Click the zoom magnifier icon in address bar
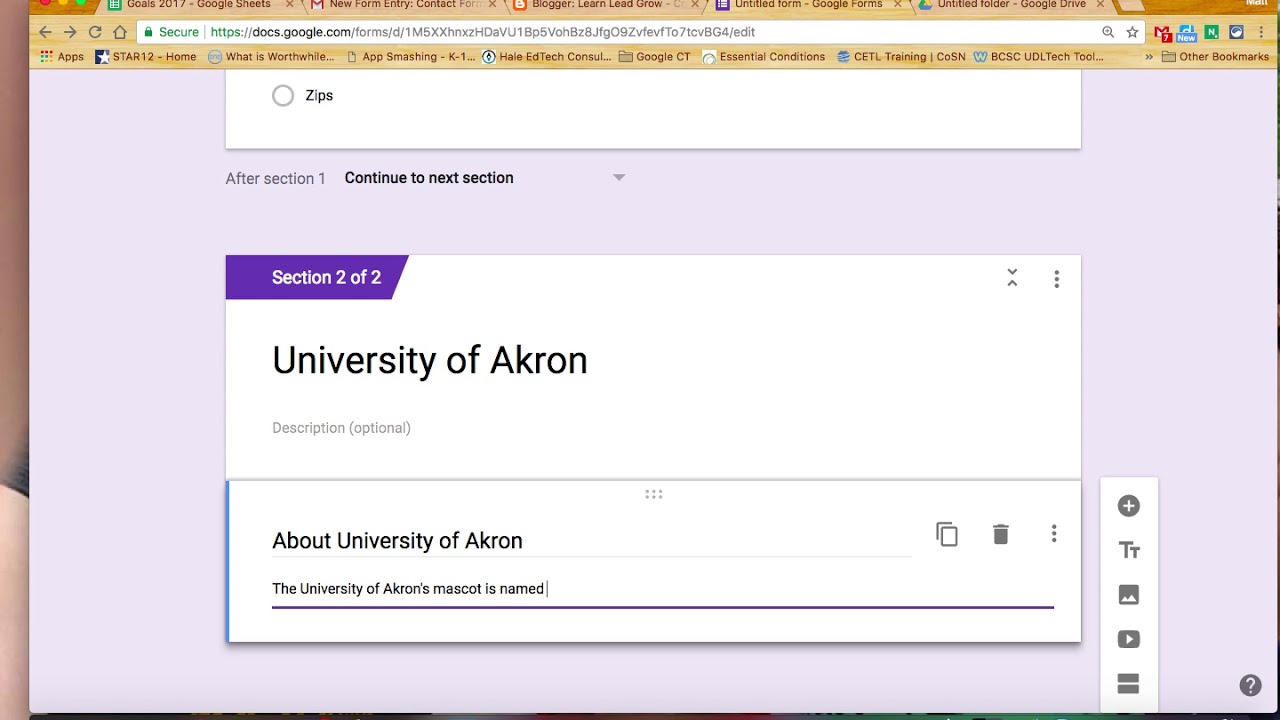Screen dimensions: 1280x720 (1108, 32)
